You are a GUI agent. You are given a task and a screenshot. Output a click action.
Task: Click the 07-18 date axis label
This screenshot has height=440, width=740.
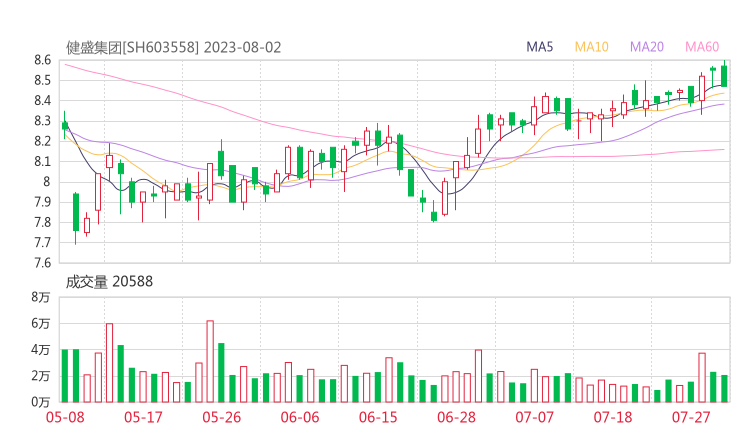click(x=613, y=417)
